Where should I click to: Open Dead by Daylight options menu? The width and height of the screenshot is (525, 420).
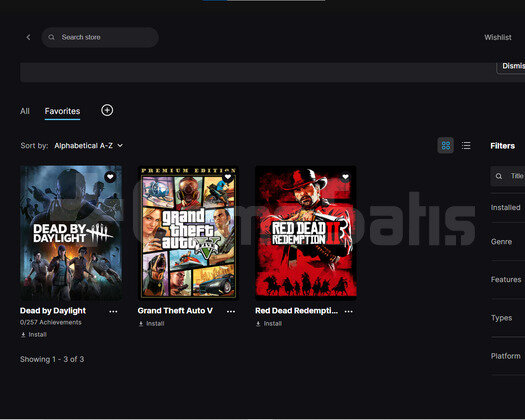click(113, 311)
